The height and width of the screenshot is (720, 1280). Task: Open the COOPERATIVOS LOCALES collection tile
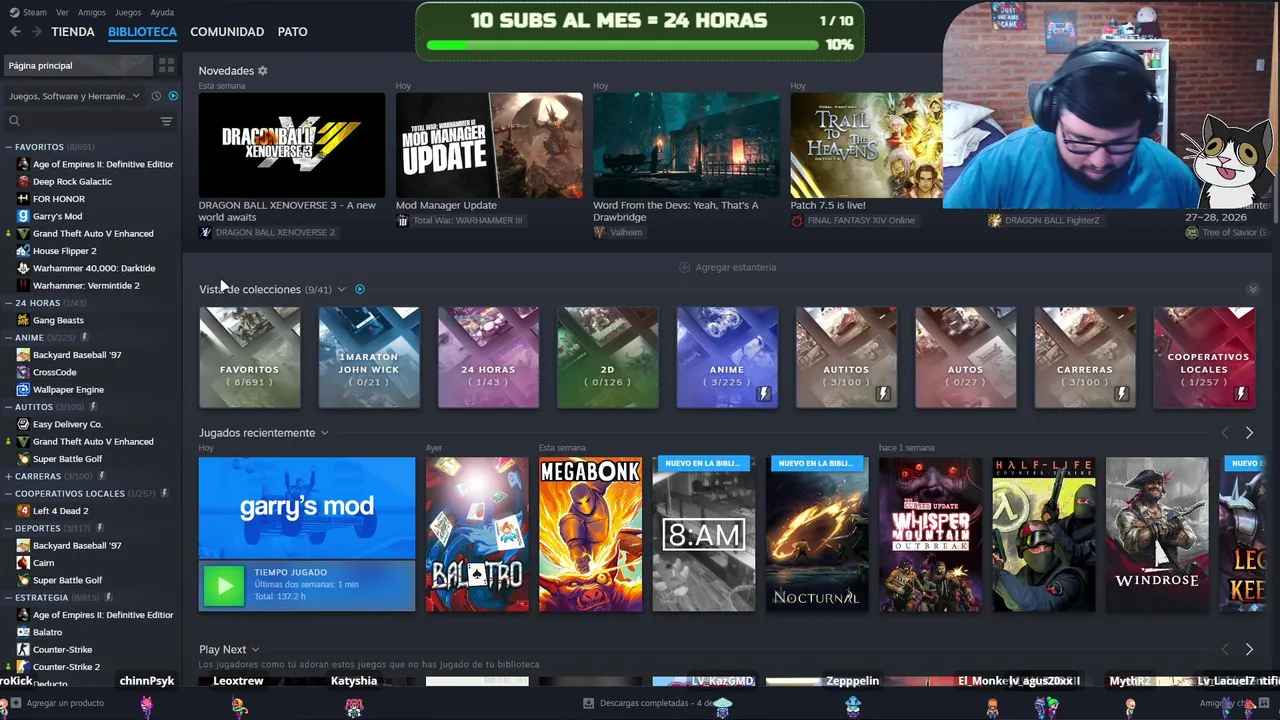[1204, 358]
